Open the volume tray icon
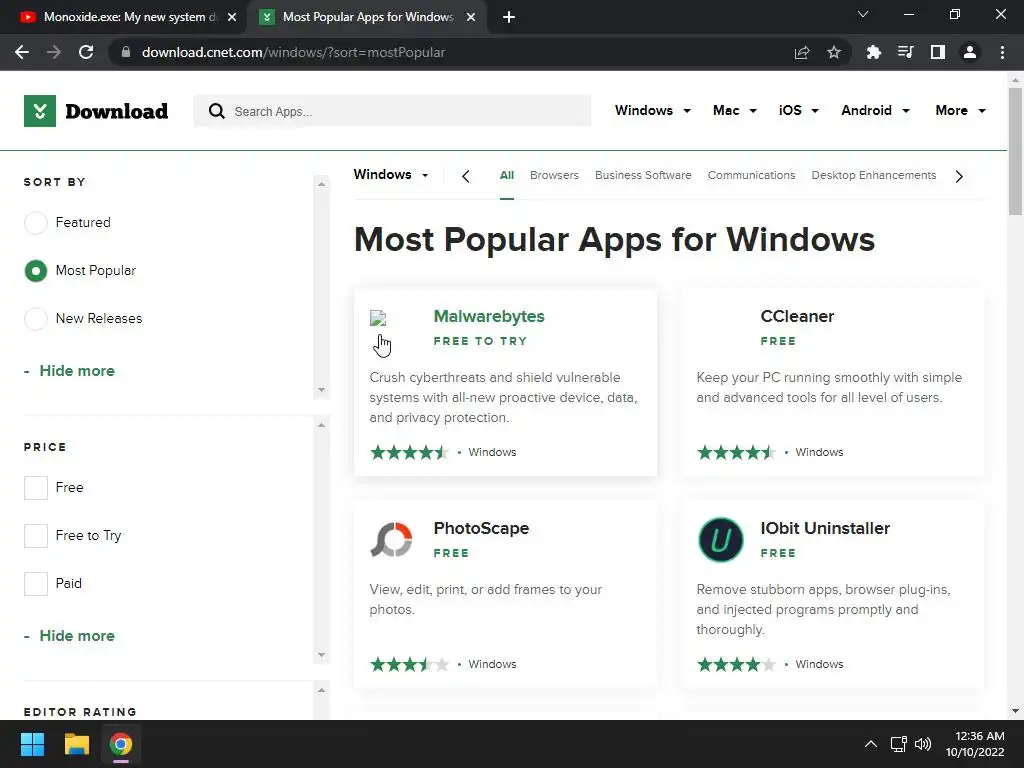The image size is (1024, 768). [x=923, y=744]
